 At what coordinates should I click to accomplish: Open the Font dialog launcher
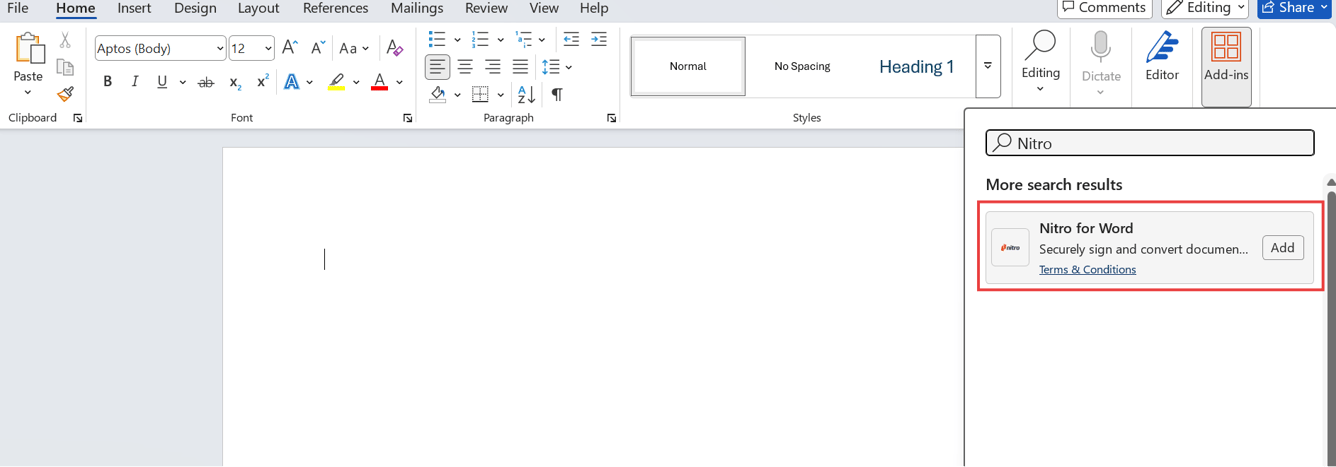[x=407, y=118]
